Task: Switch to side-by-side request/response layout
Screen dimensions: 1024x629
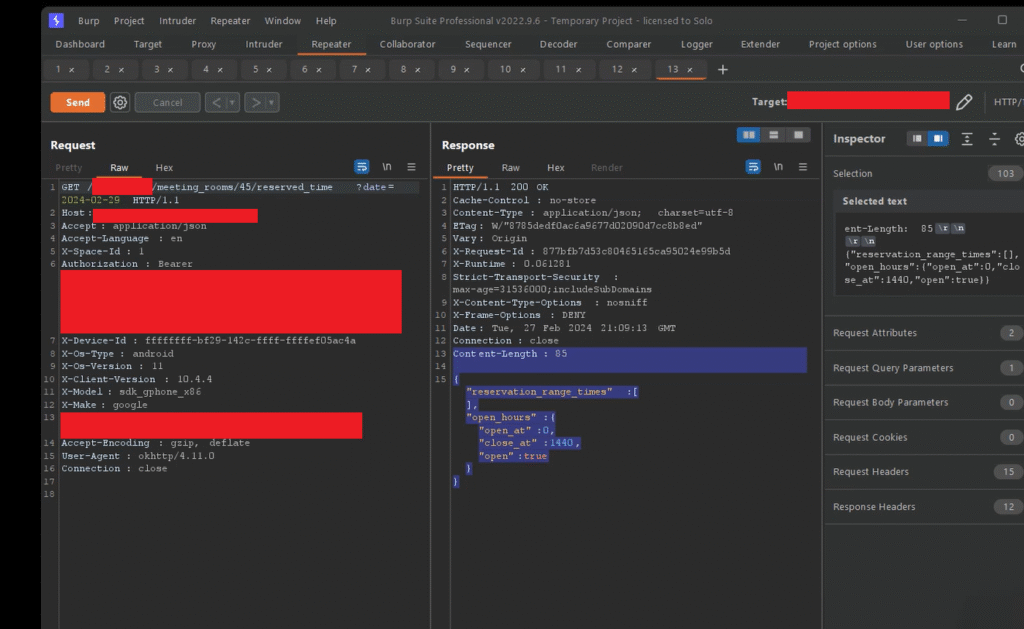Action: click(x=748, y=135)
